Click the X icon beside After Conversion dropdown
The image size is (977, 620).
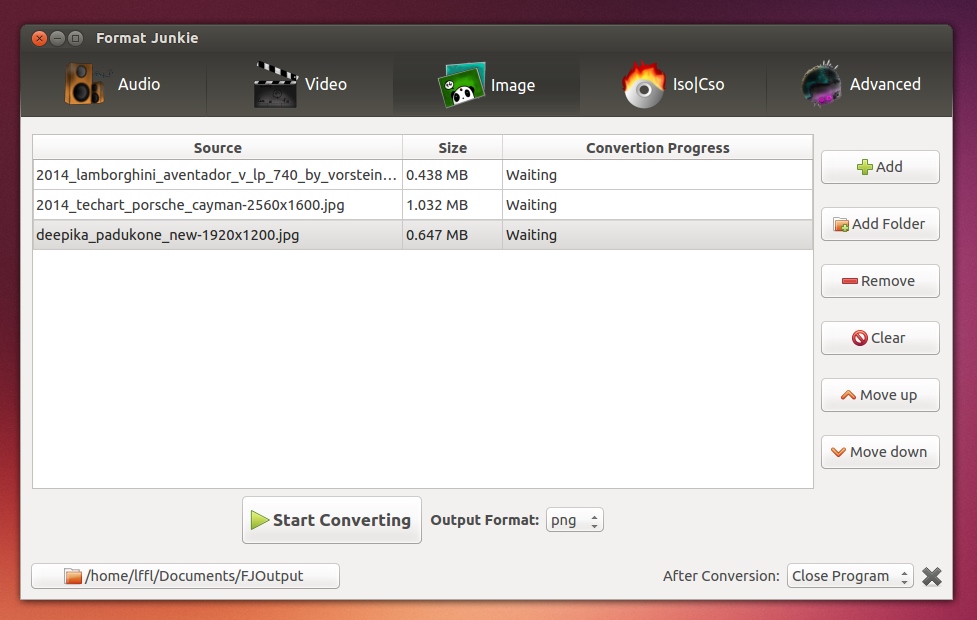(932, 576)
